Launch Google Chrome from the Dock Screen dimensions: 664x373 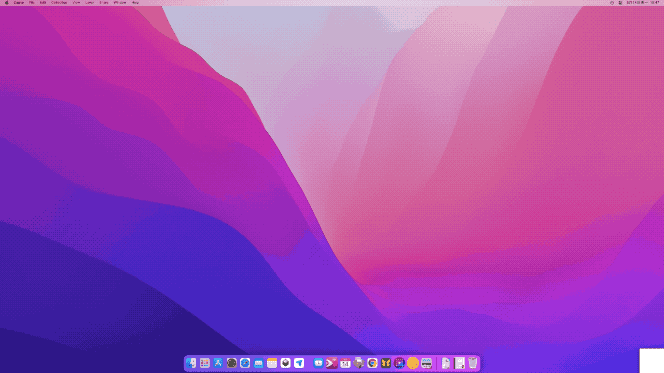coord(372,363)
